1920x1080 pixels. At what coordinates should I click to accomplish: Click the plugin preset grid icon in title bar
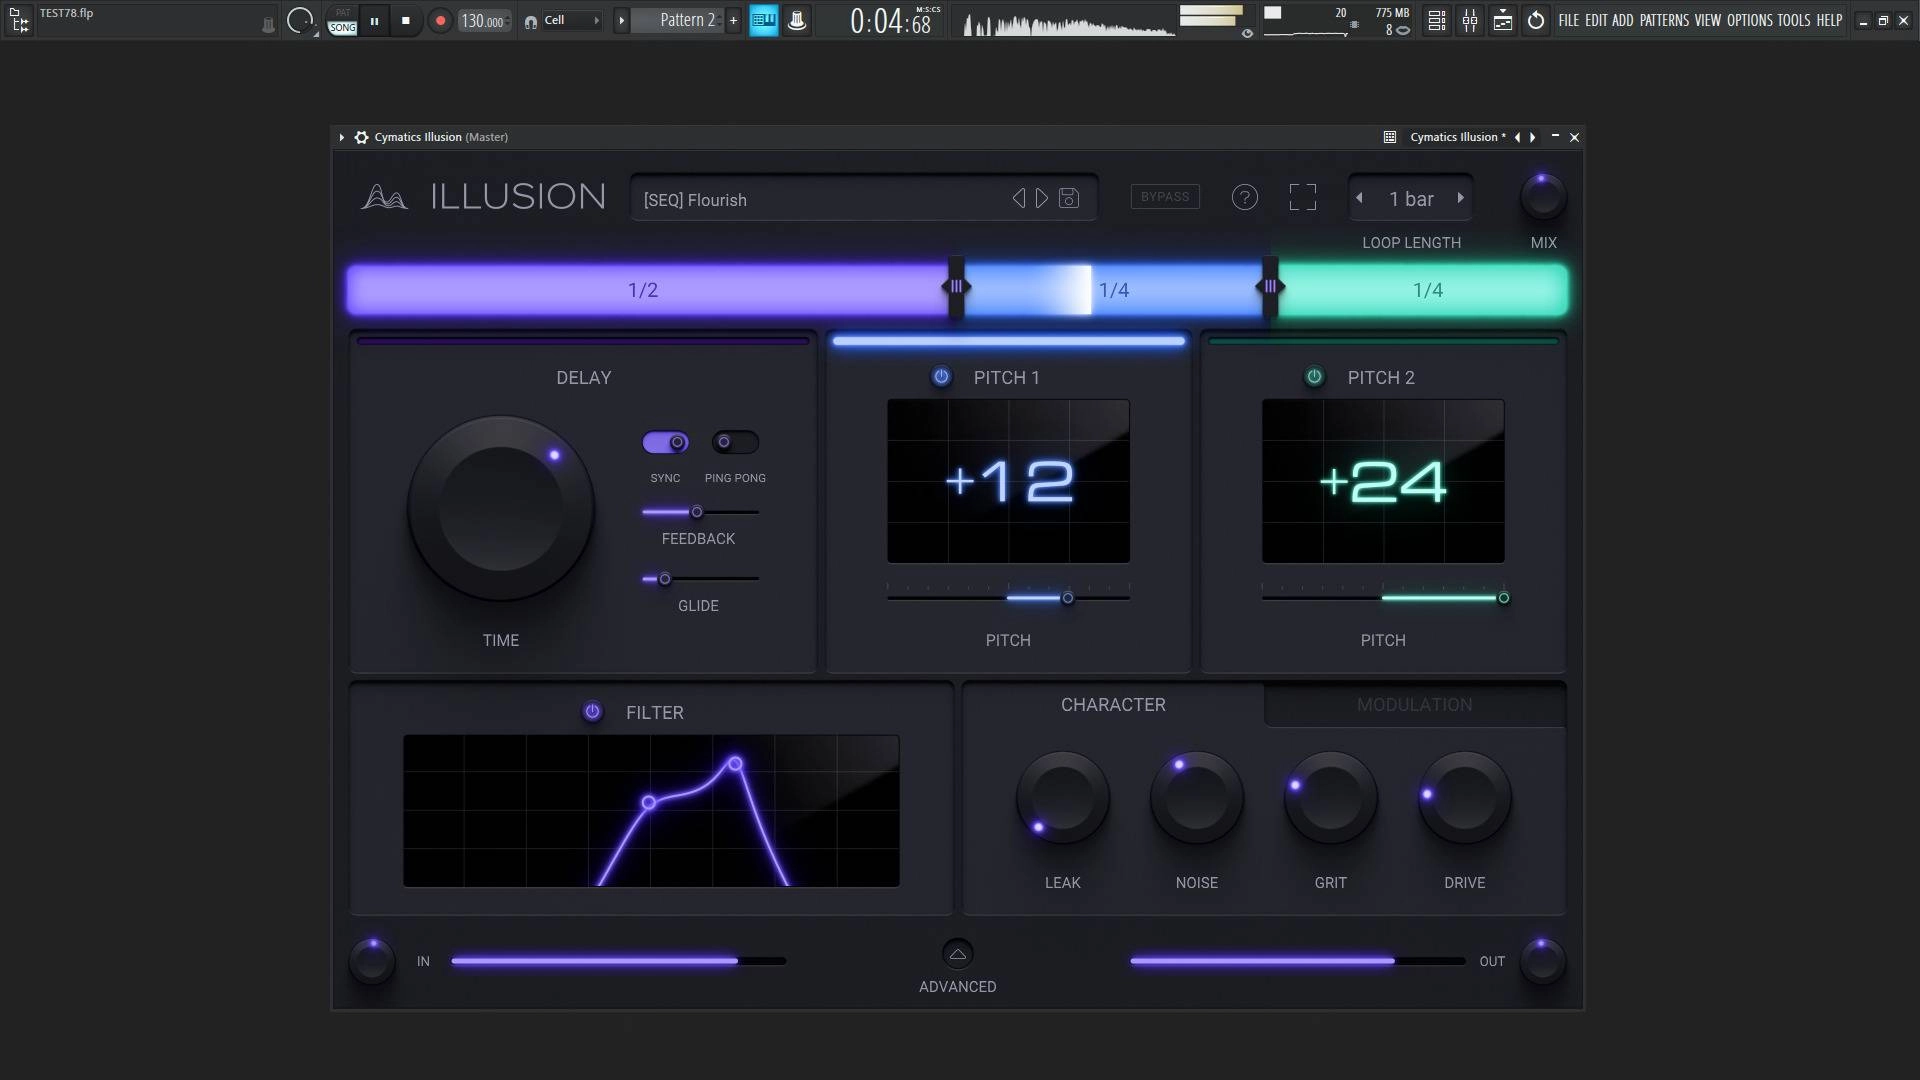tap(1389, 137)
